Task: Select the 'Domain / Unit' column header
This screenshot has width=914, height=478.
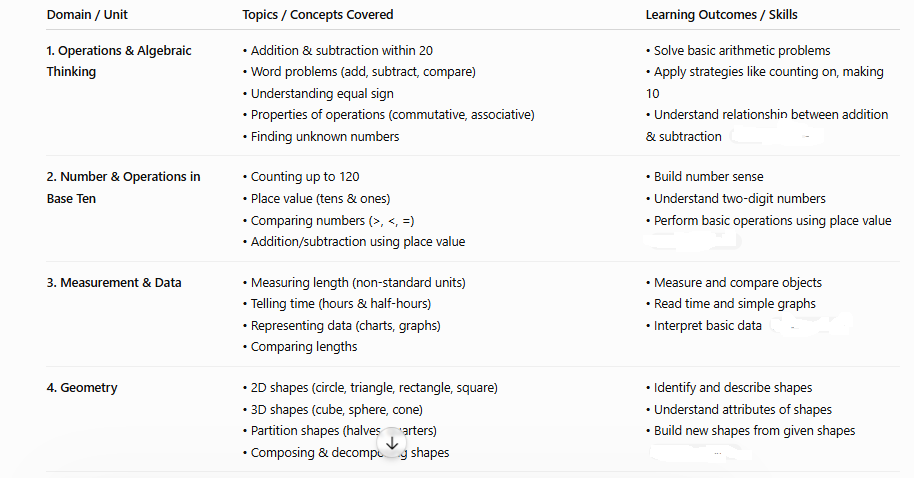Action: coord(87,15)
